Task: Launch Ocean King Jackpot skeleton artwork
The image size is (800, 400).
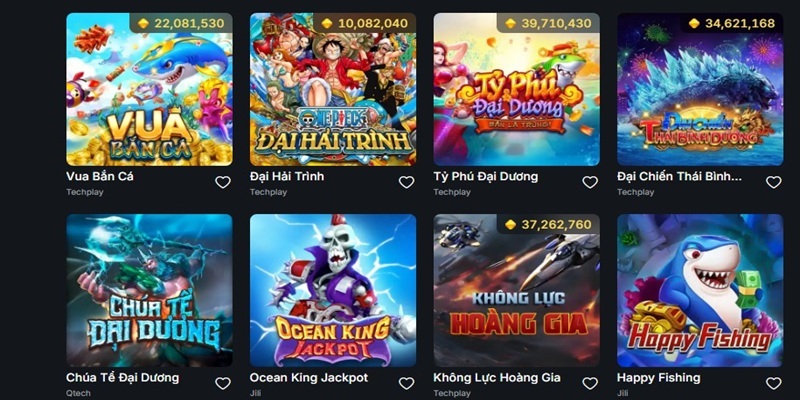Action: coord(333,290)
